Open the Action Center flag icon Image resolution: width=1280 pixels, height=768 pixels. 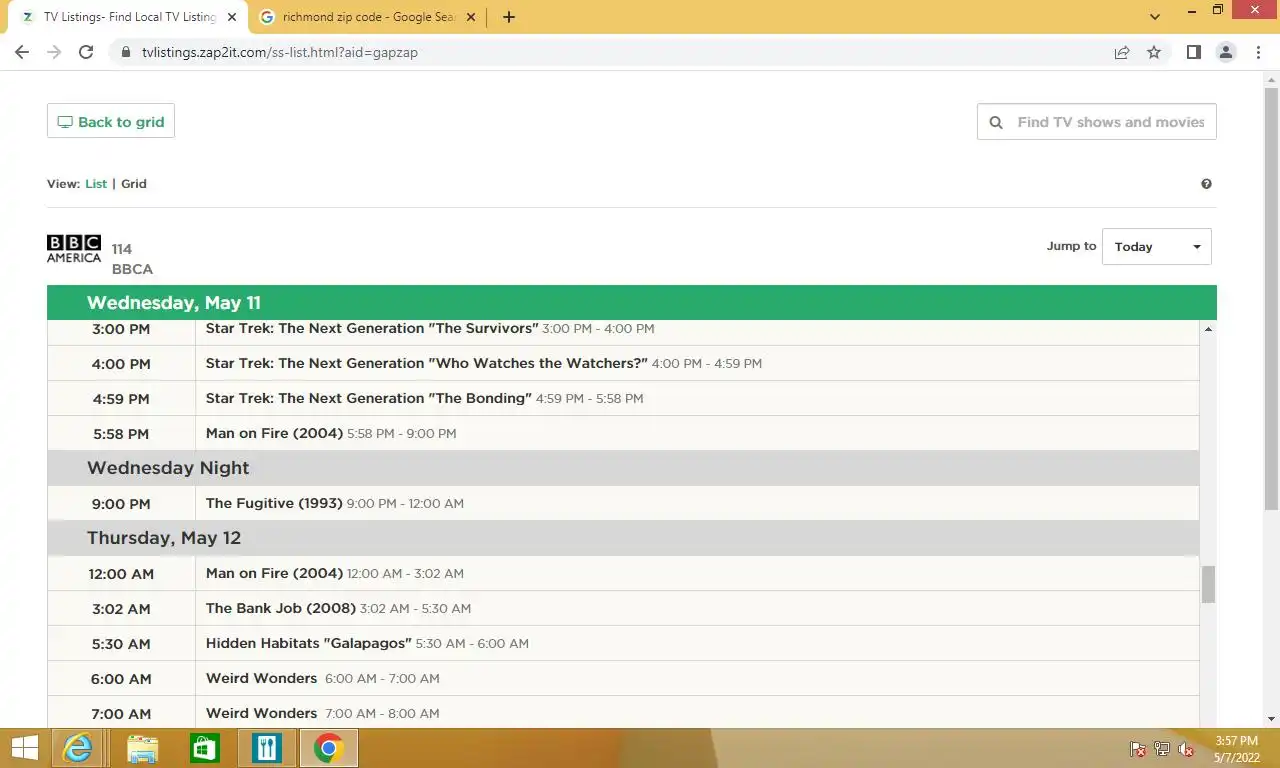pos(1137,749)
